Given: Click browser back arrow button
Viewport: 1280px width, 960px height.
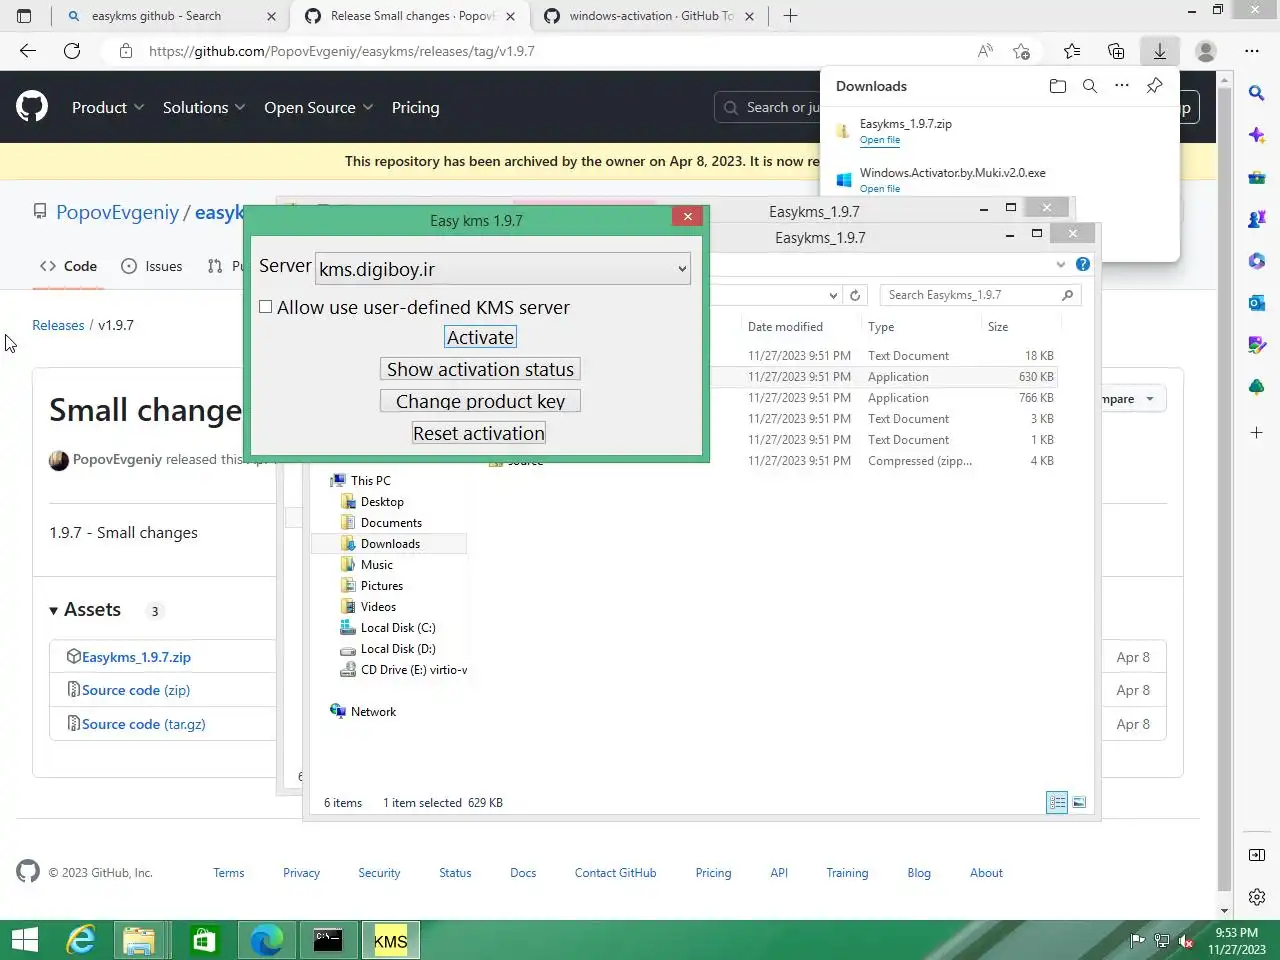Looking at the screenshot, I should [x=28, y=51].
